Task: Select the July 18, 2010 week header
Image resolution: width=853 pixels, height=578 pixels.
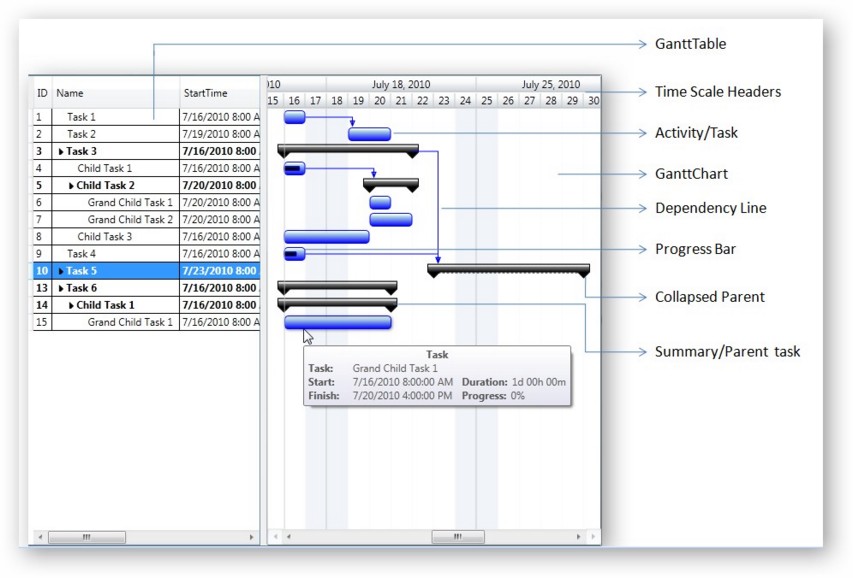Action: coord(400,85)
